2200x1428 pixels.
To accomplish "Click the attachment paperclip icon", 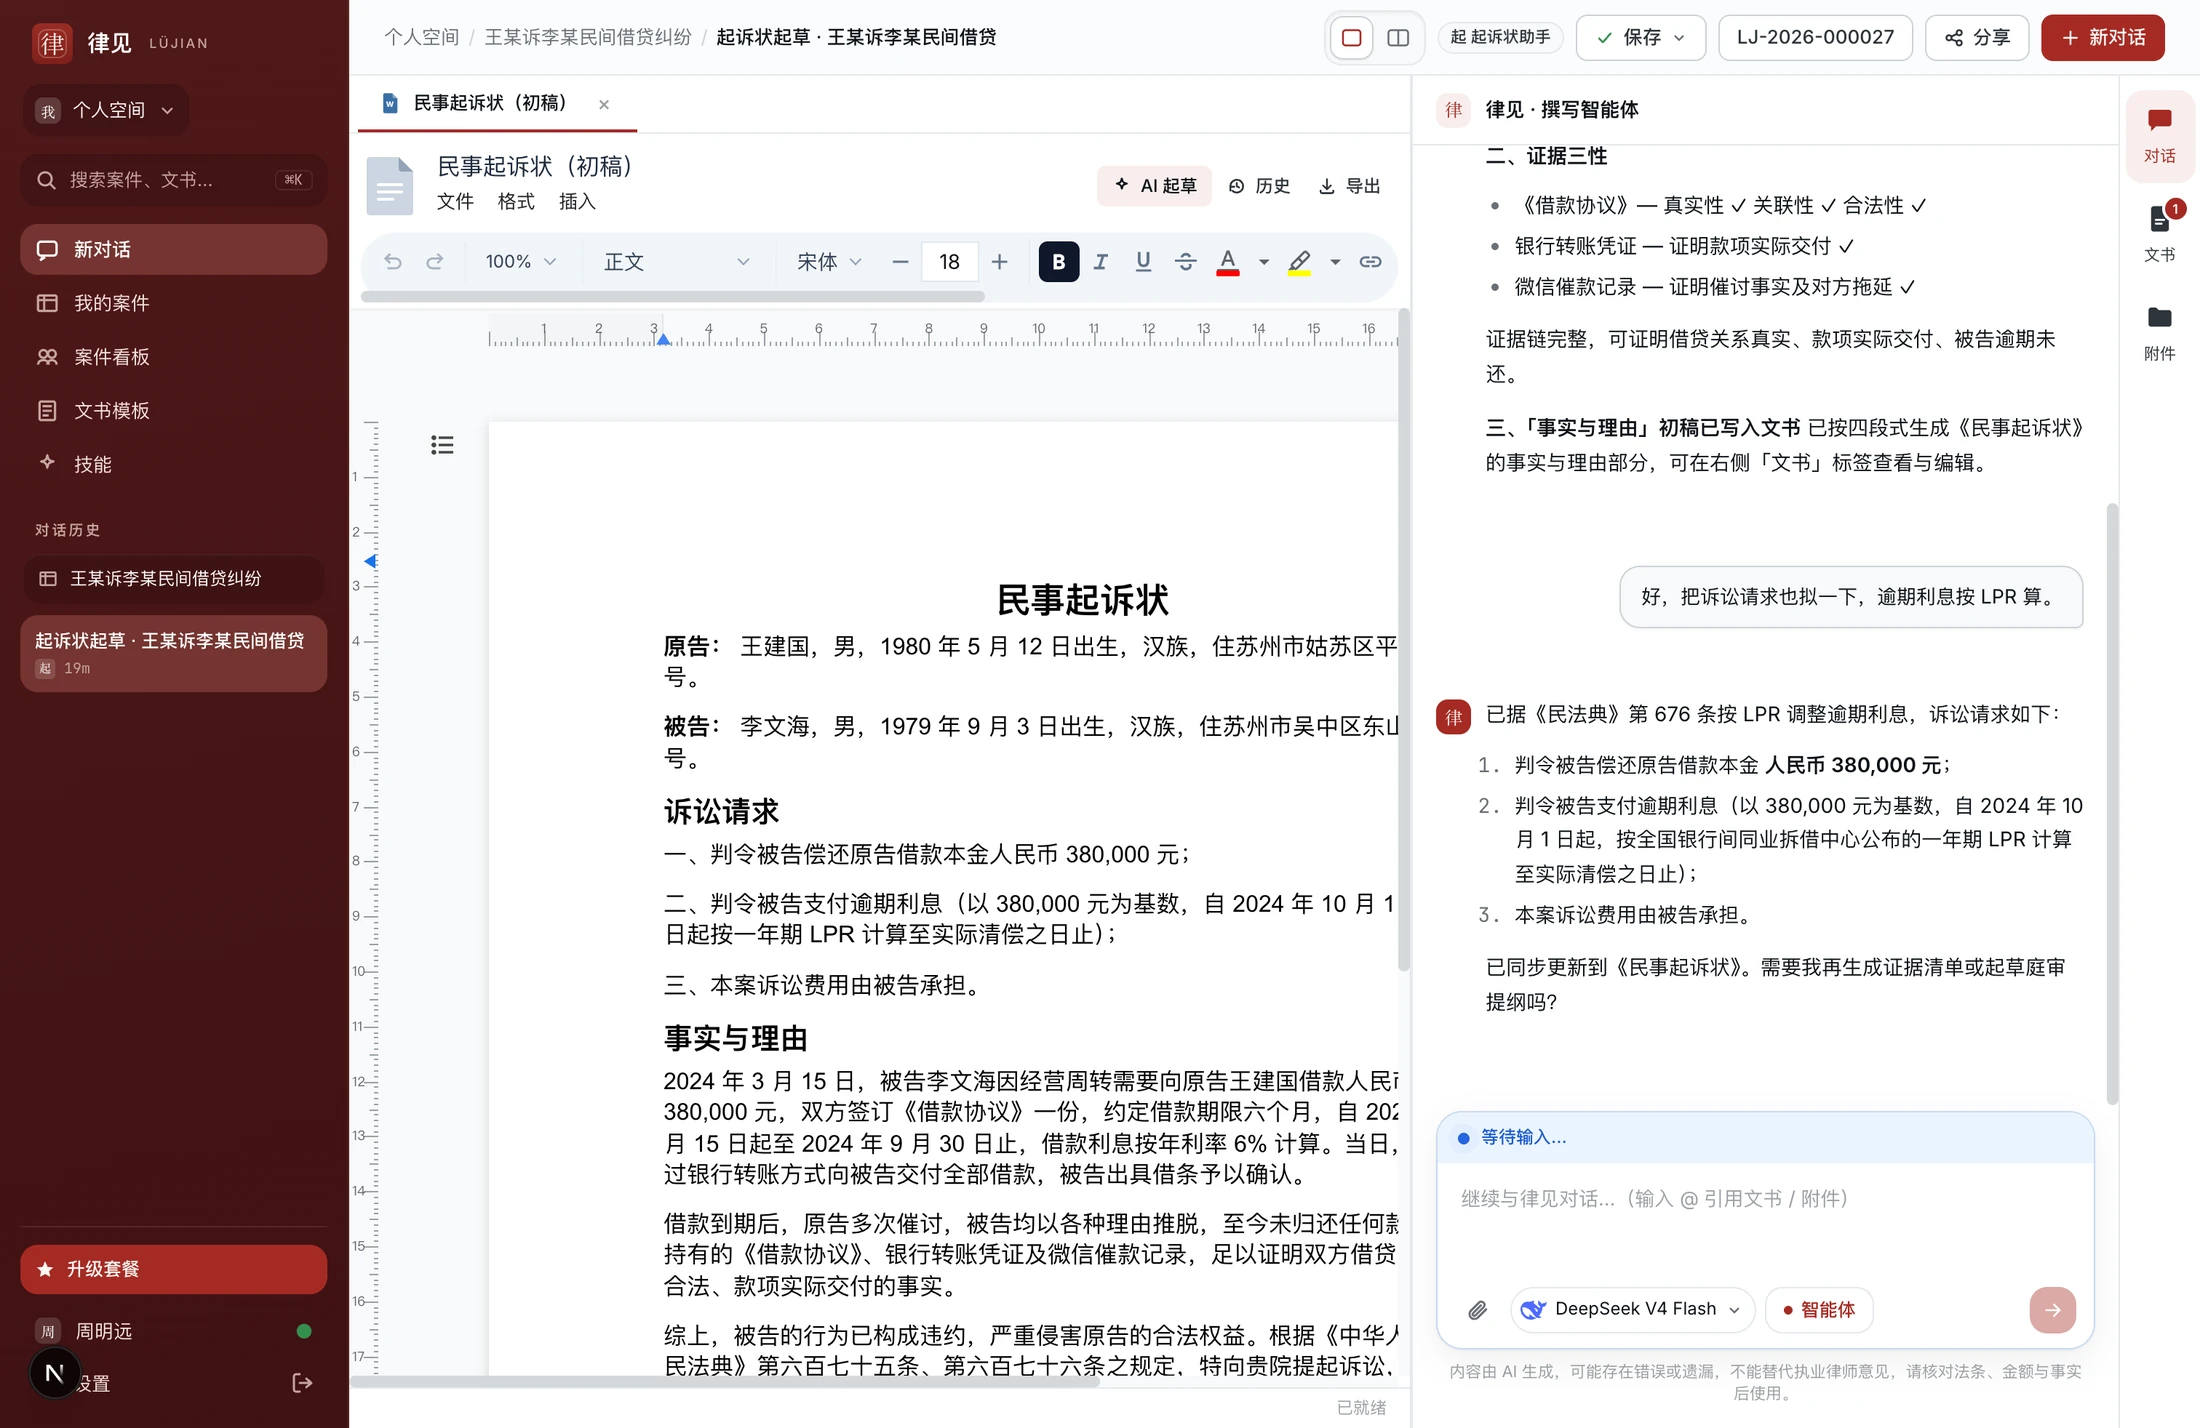I will click(1477, 1310).
